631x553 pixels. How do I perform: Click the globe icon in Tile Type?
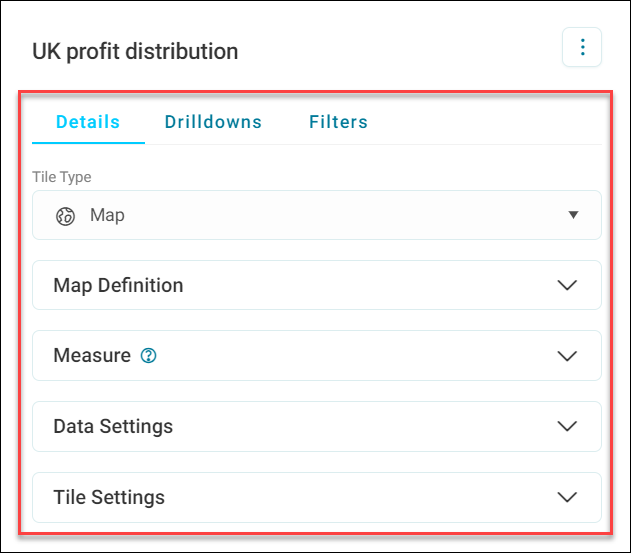[65, 217]
